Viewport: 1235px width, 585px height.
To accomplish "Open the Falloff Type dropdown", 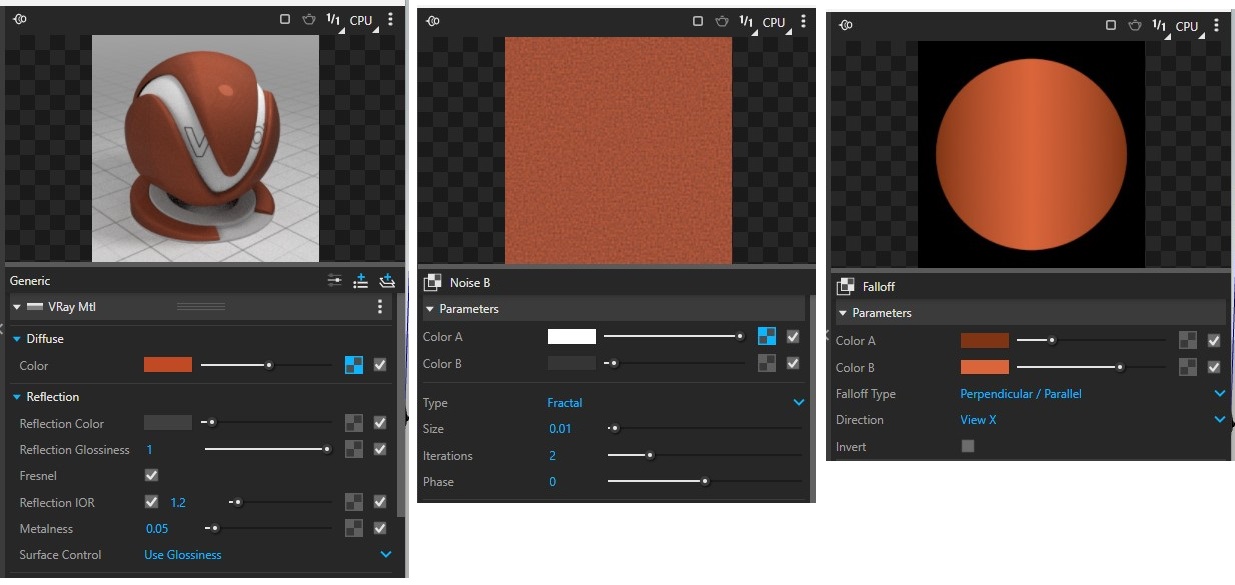I will coord(1092,394).
